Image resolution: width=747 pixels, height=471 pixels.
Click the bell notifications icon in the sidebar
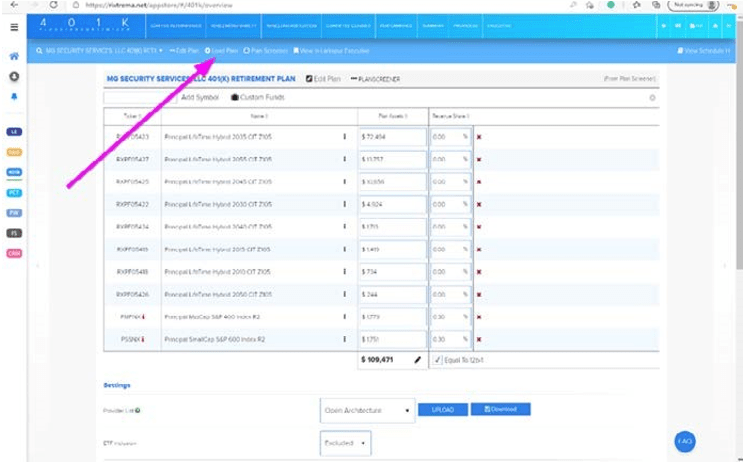(x=14, y=97)
